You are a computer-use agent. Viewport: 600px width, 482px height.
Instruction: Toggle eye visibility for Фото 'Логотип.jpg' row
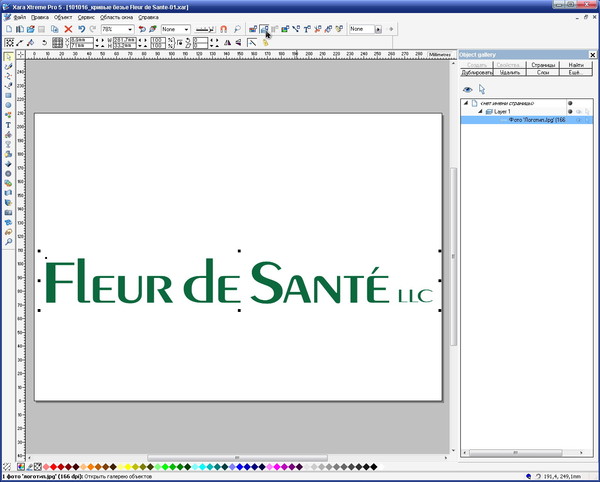pos(579,120)
